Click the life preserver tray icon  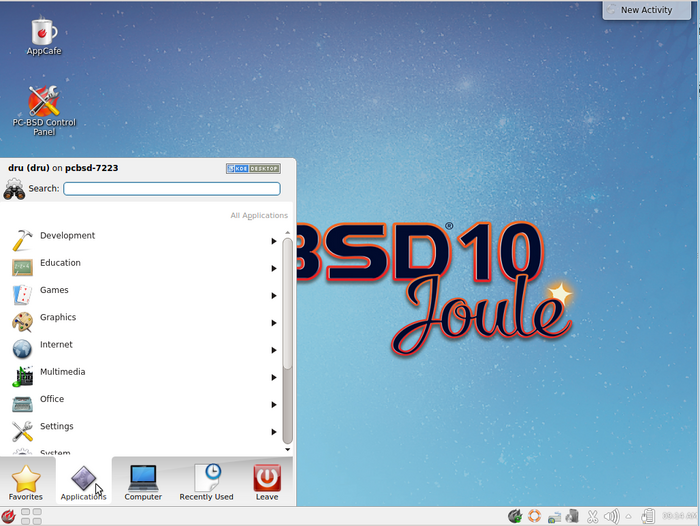[x=534, y=516]
